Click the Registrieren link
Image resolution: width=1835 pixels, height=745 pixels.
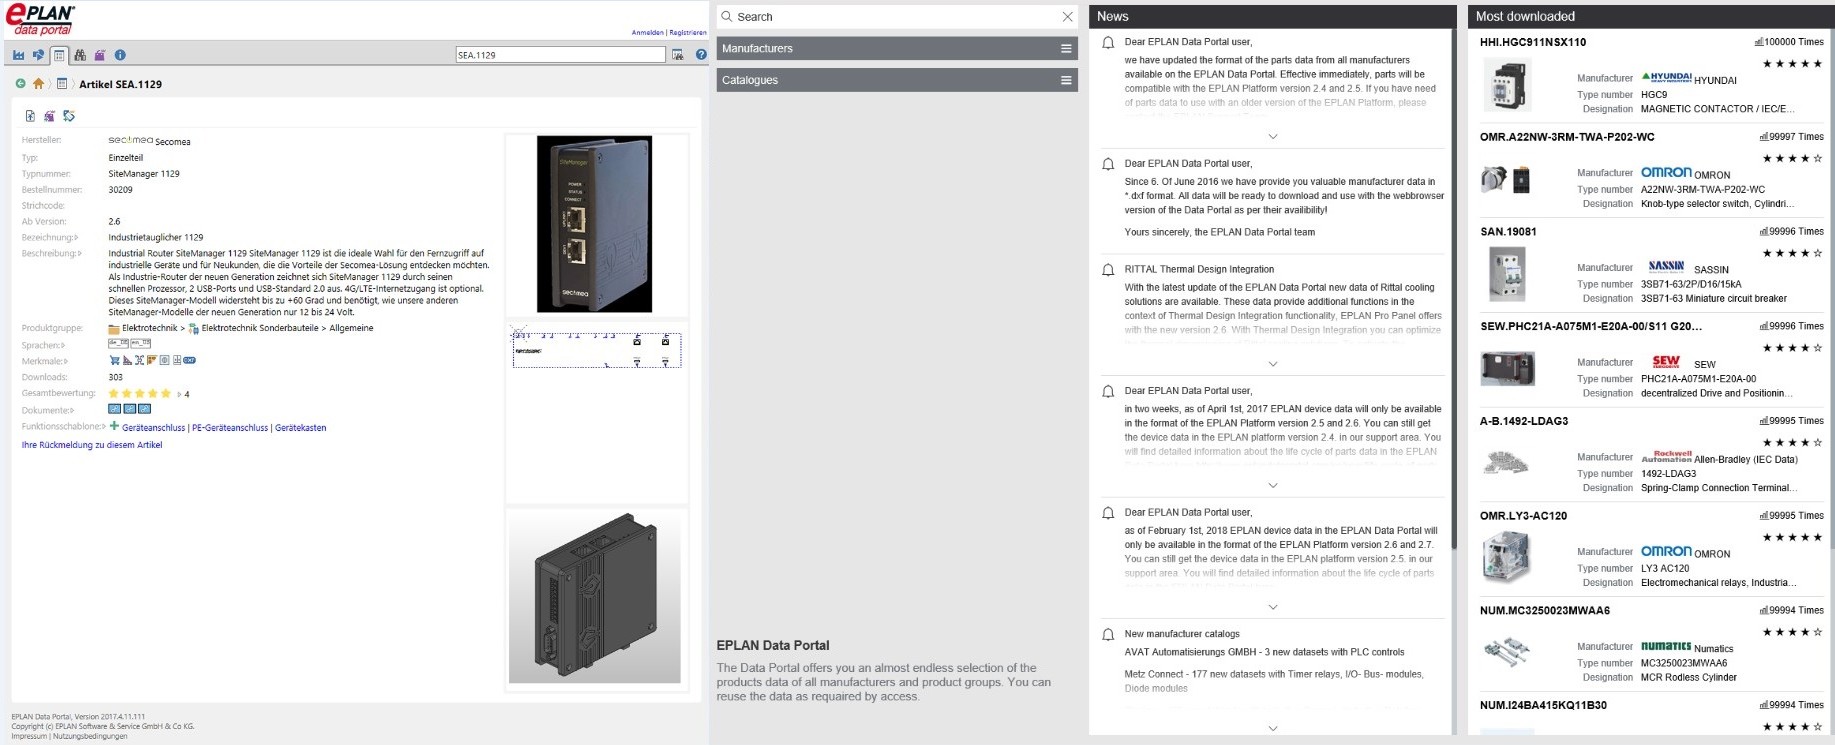click(x=688, y=33)
